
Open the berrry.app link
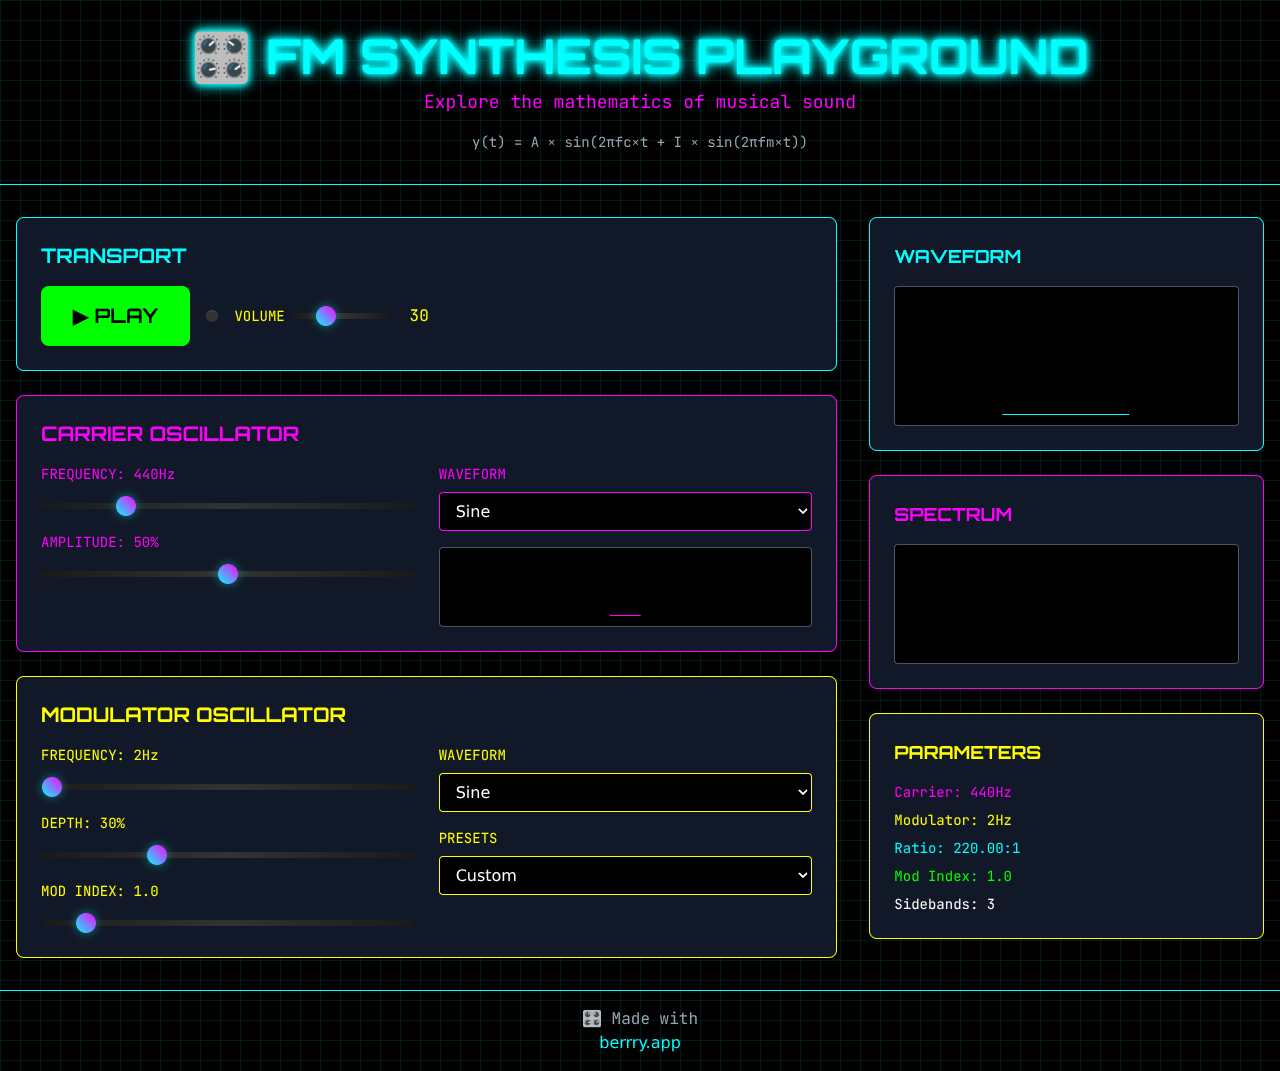[640, 1042]
